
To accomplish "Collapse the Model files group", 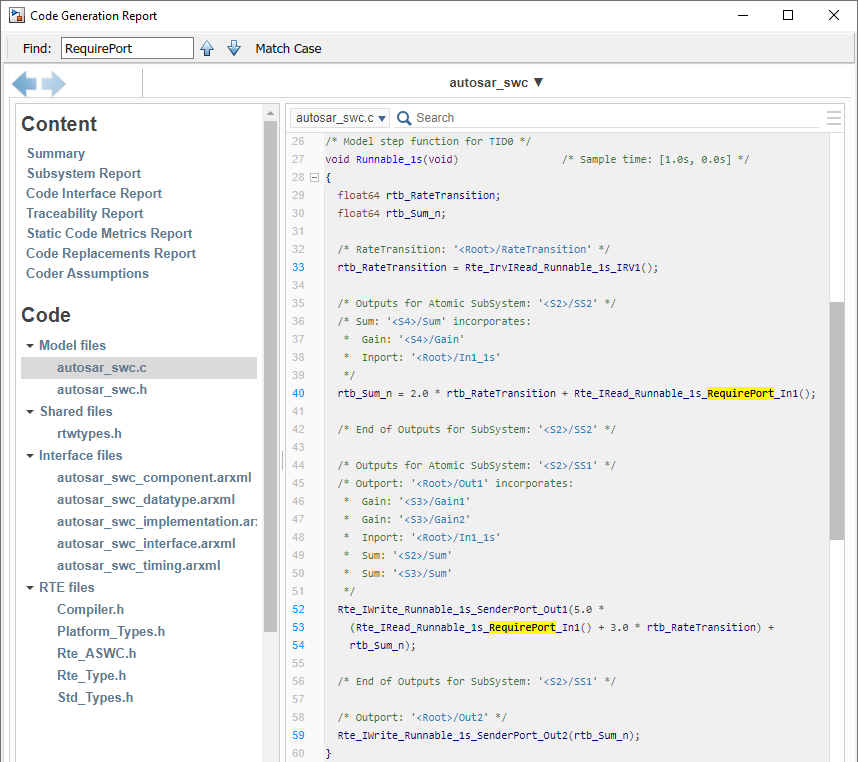I will pyautogui.click(x=30, y=346).
